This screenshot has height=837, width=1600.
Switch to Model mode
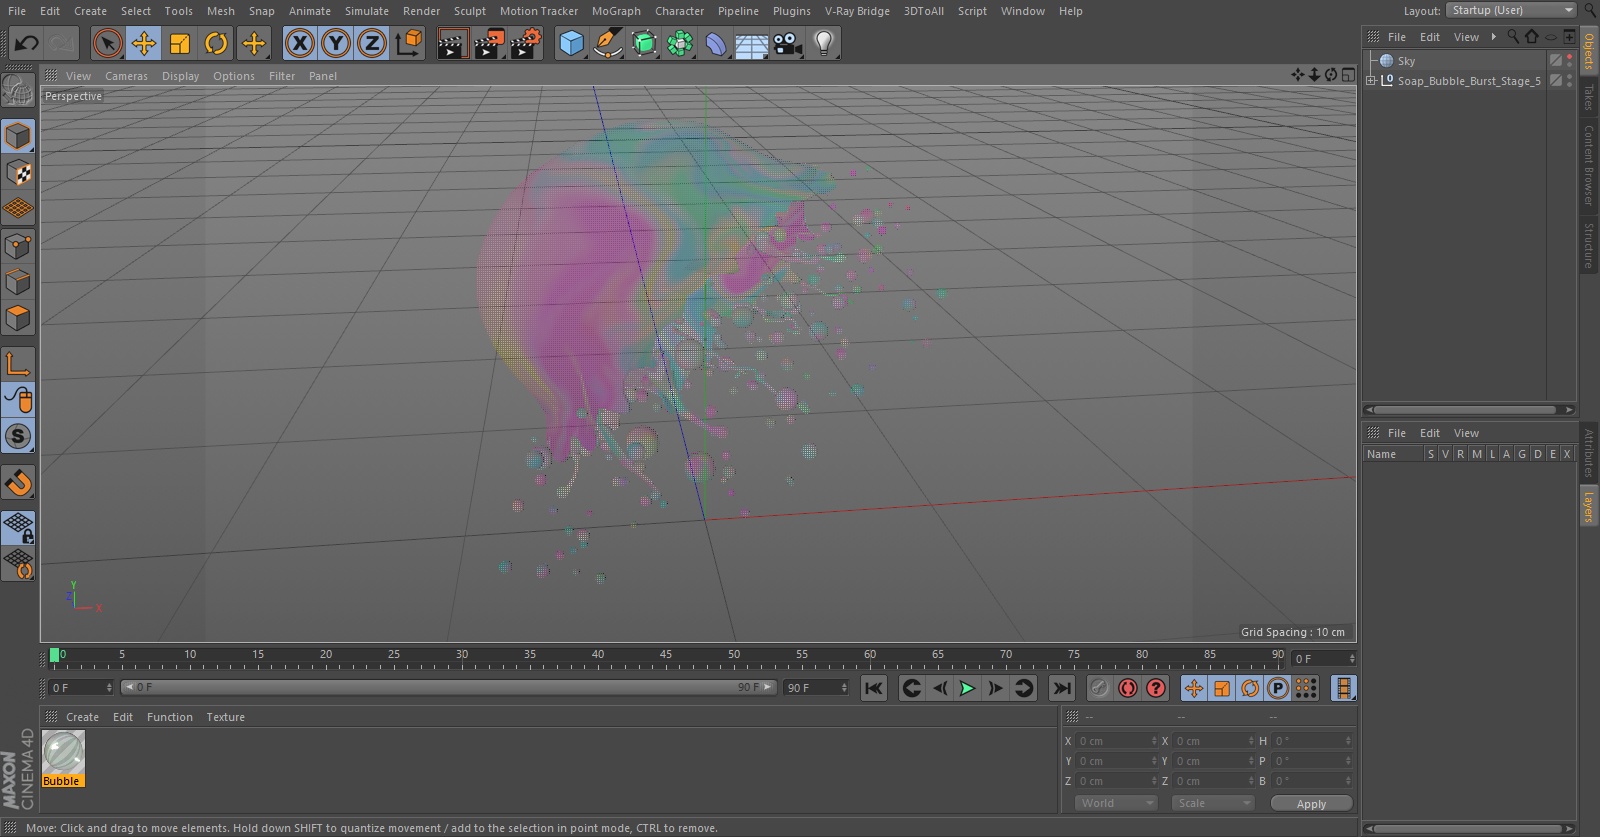pyautogui.click(x=18, y=136)
